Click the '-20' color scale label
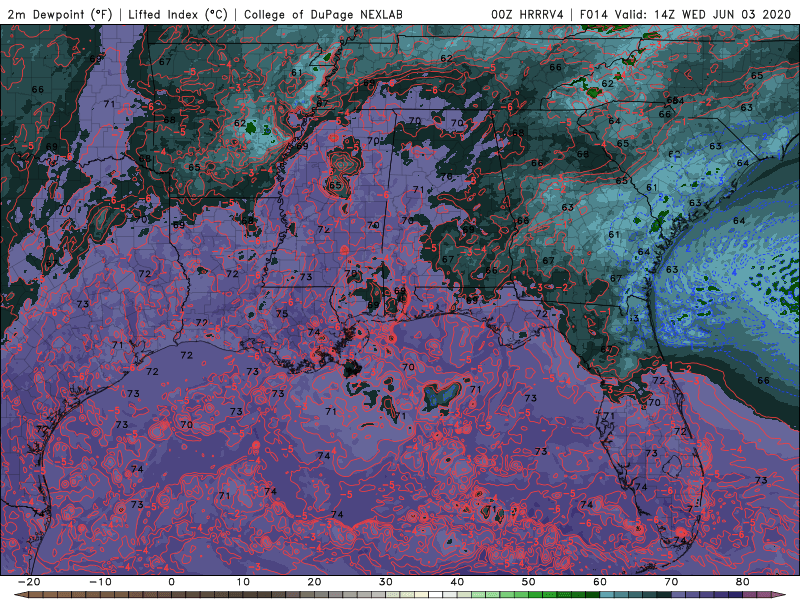The width and height of the screenshot is (800, 600). 29,582
